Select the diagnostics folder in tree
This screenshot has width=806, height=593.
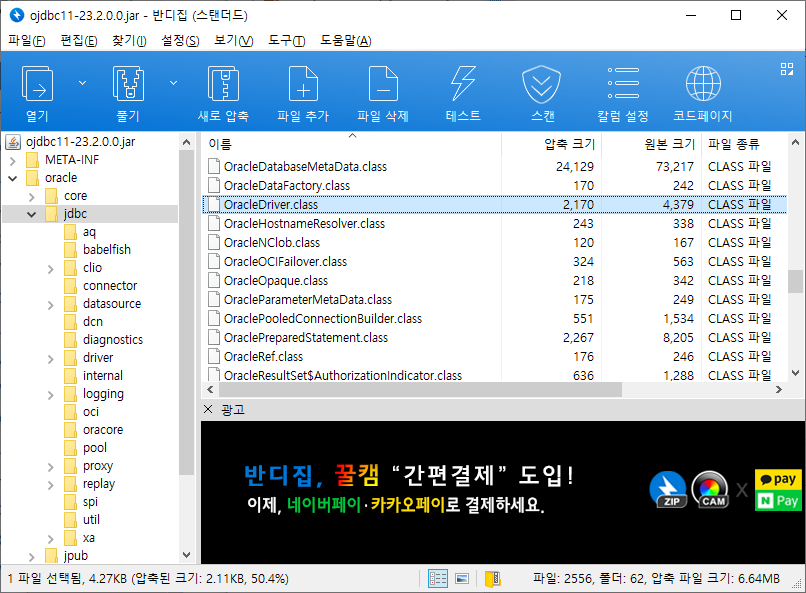[x=113, y=340]
